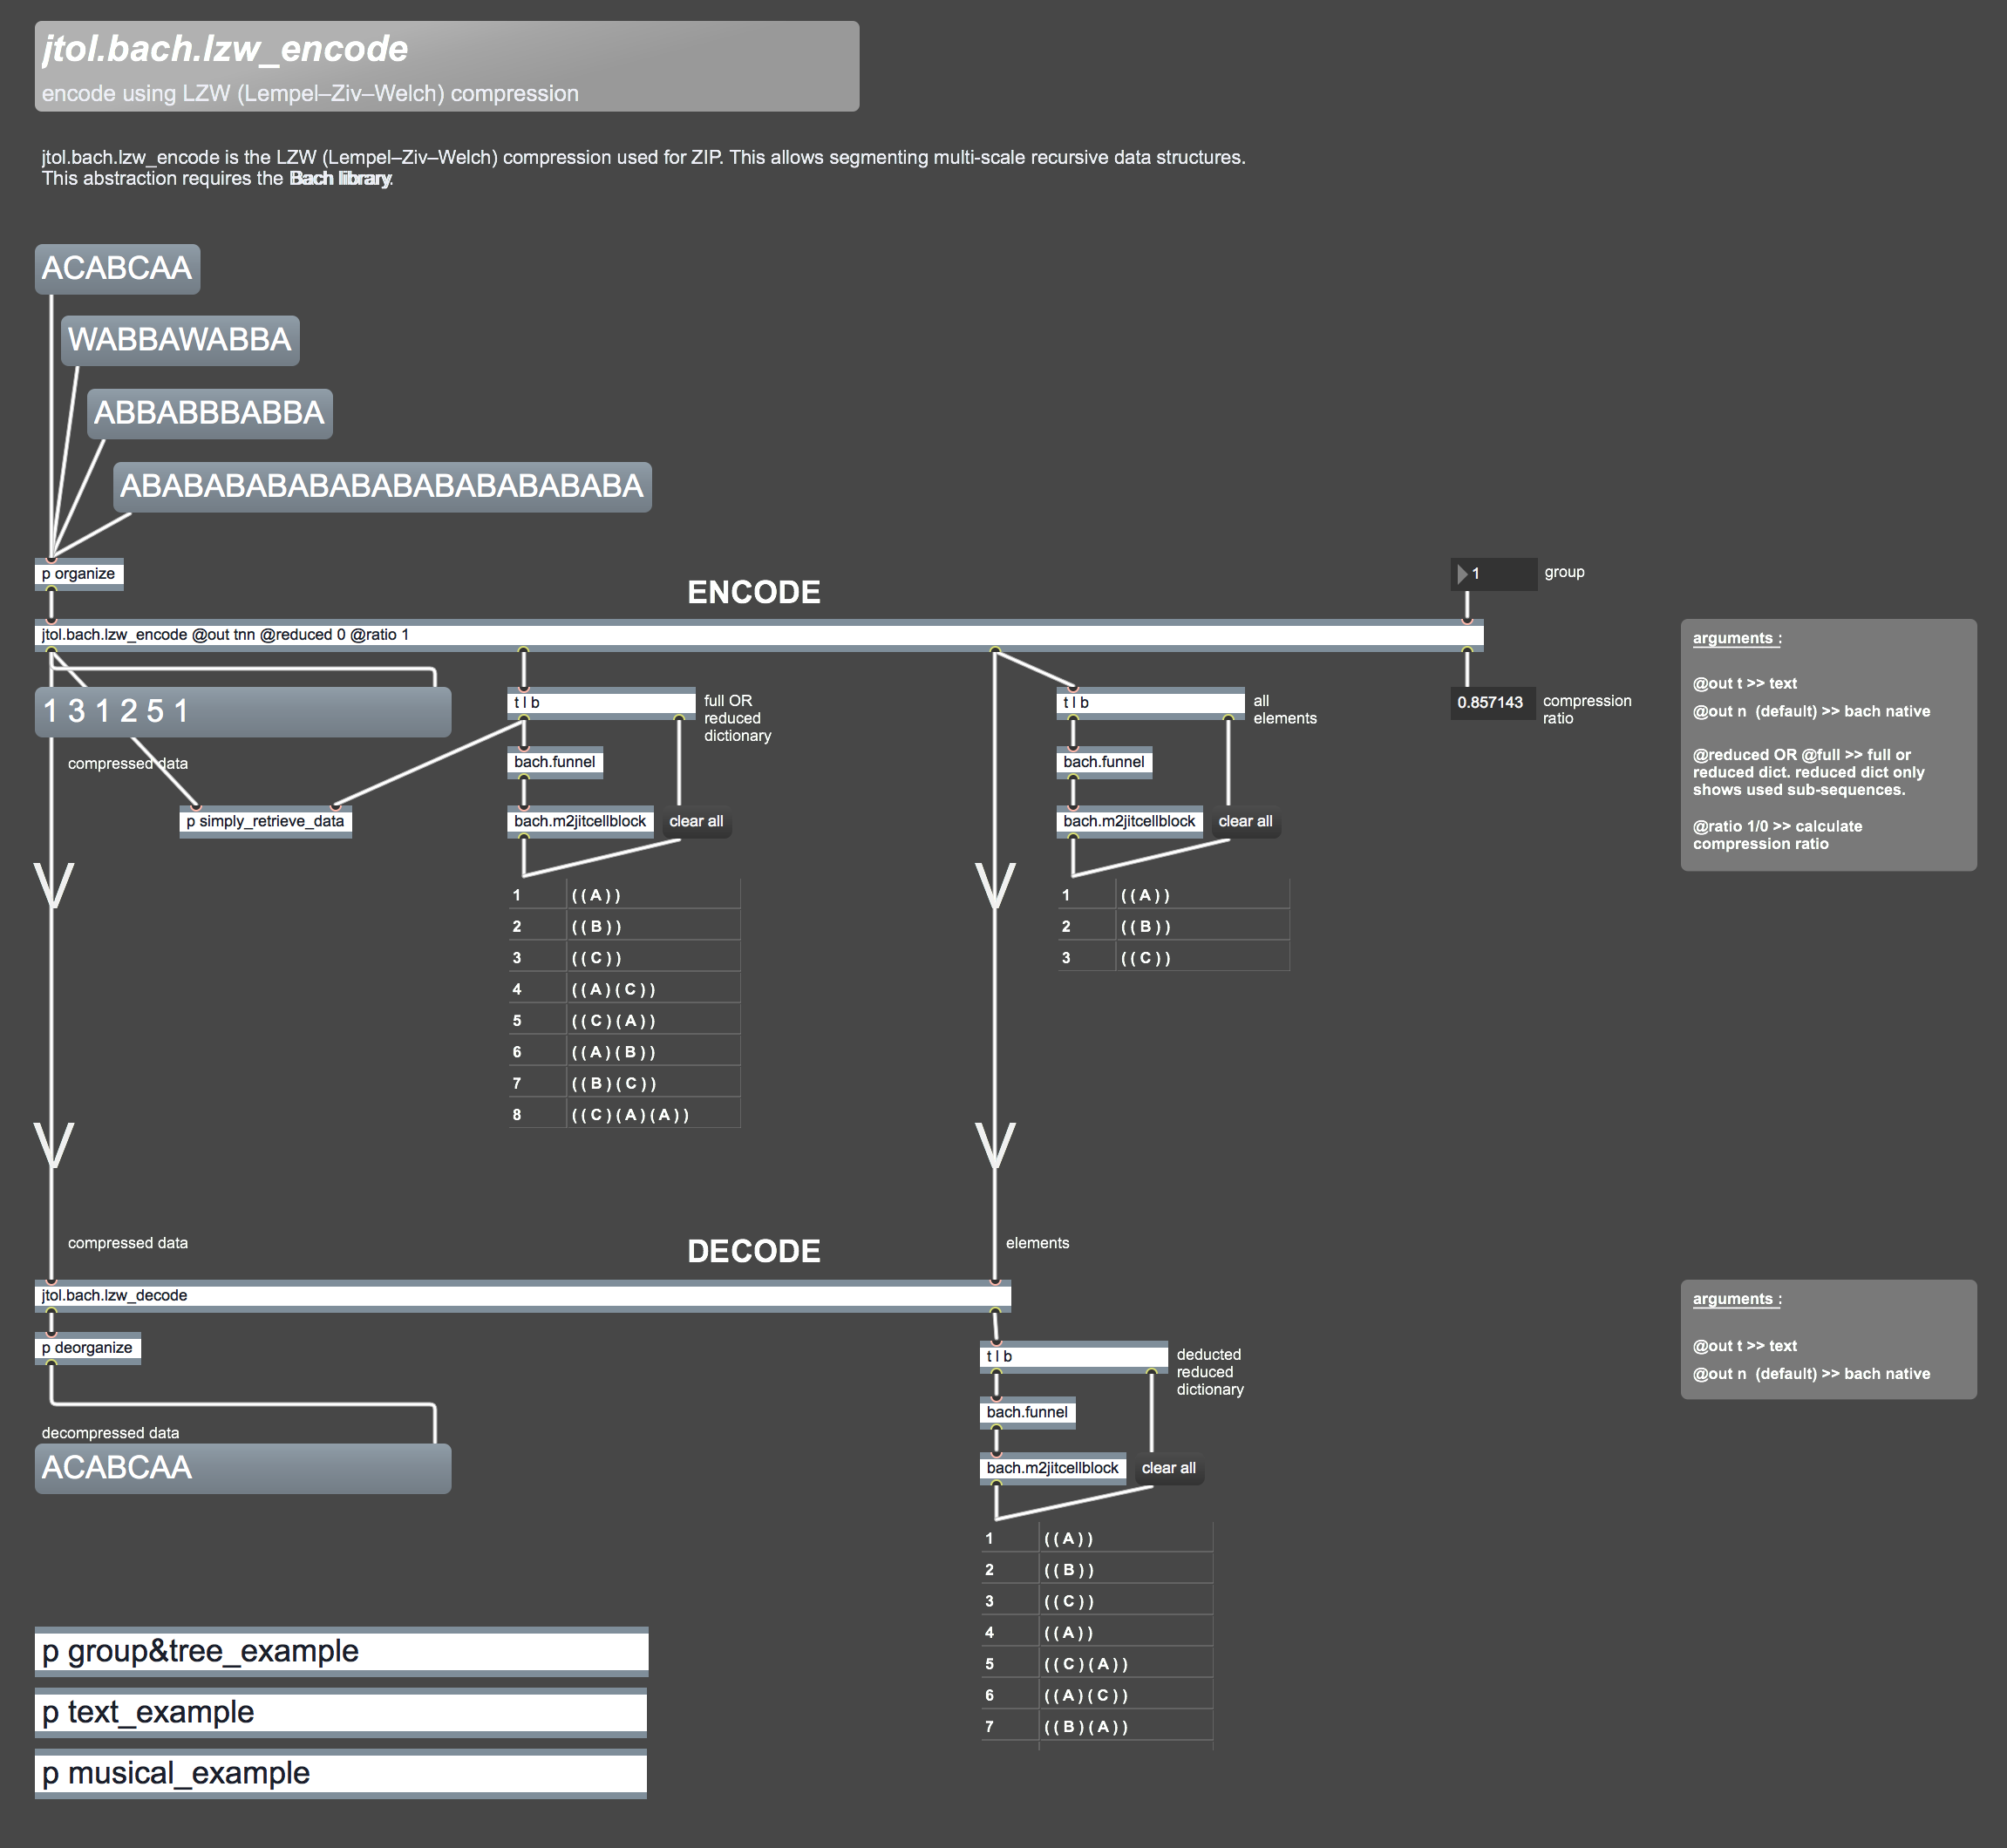Click the compression ratio 0.857143 number box
Screen dimensions: 2007x1848
point(1490,702)
